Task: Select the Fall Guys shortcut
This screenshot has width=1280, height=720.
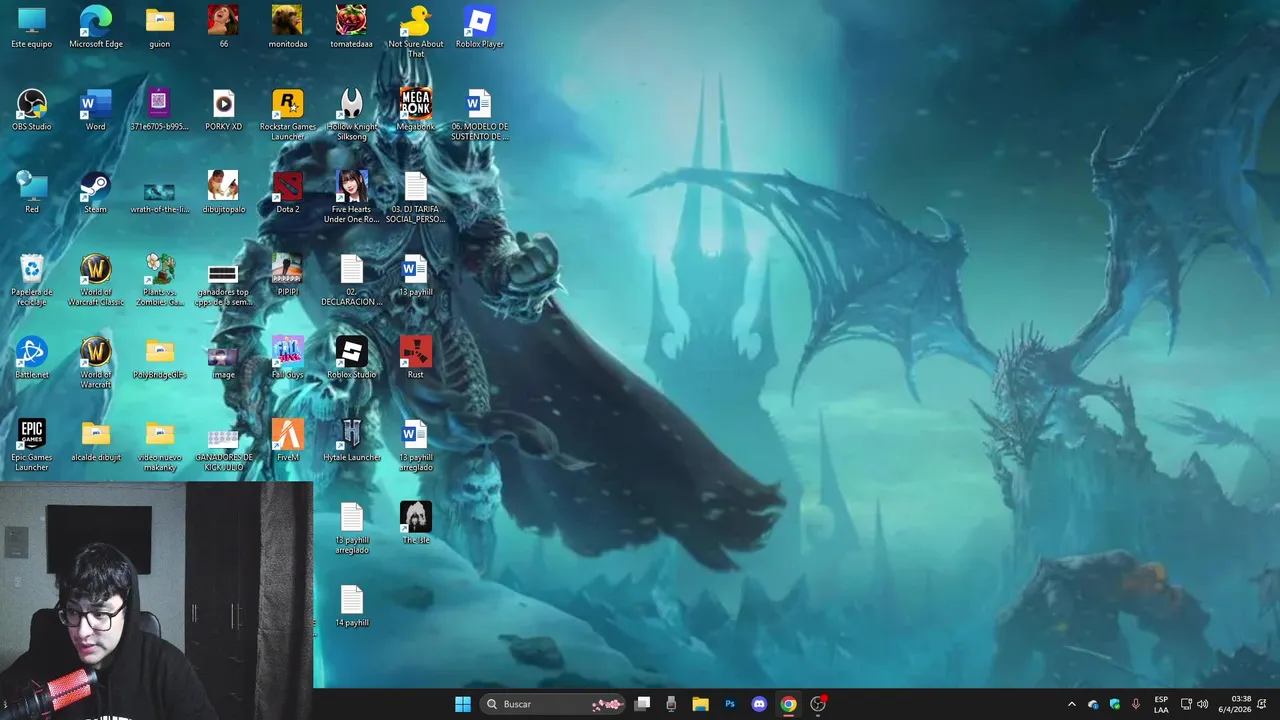Action: pos(288,358)
